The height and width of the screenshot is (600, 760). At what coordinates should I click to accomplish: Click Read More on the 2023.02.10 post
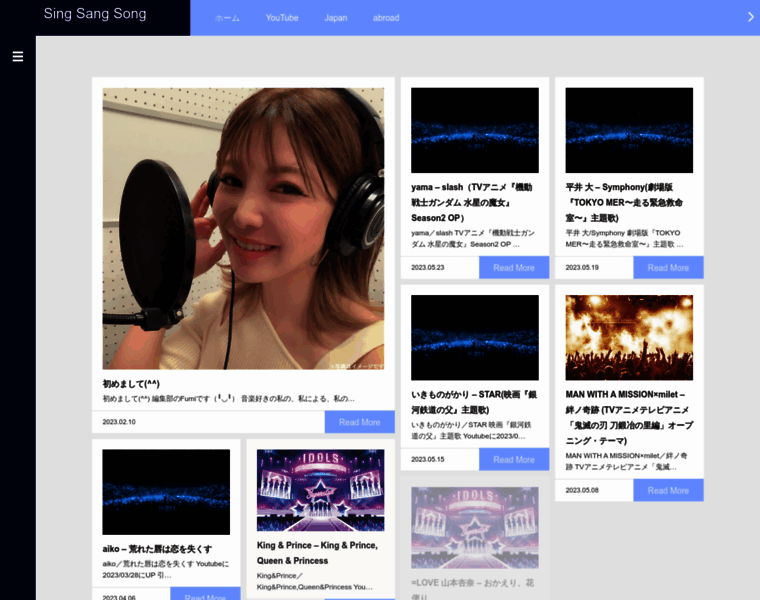tap(360, 422)
